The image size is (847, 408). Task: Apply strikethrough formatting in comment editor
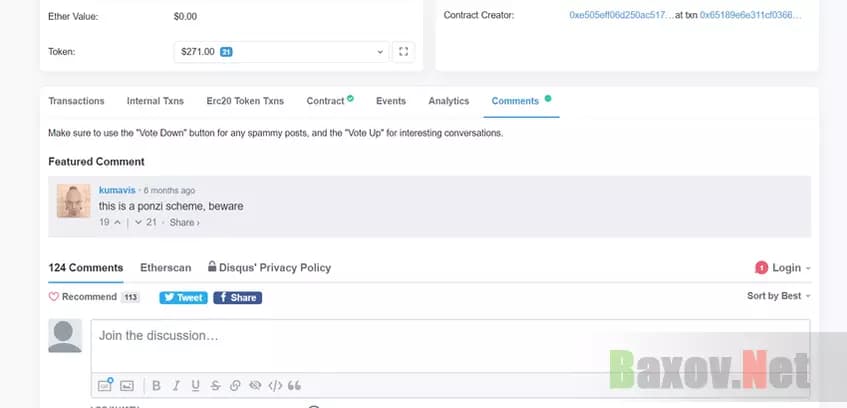pos(215,385)
